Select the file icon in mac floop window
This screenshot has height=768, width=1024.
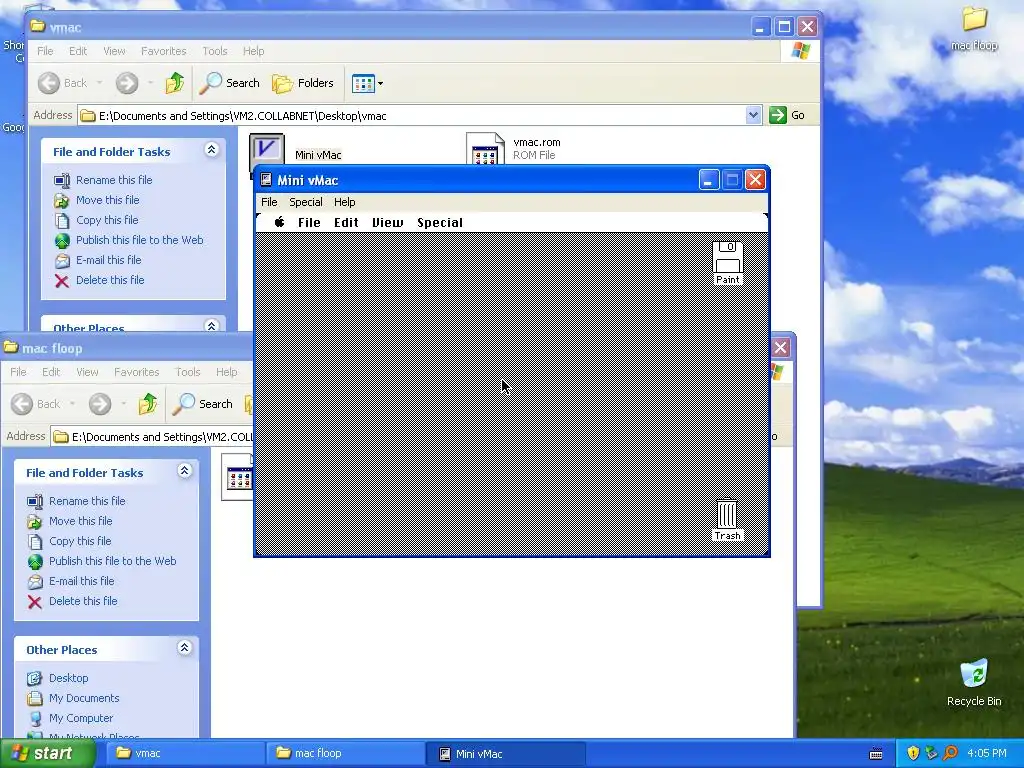click(x=237, y=477)
